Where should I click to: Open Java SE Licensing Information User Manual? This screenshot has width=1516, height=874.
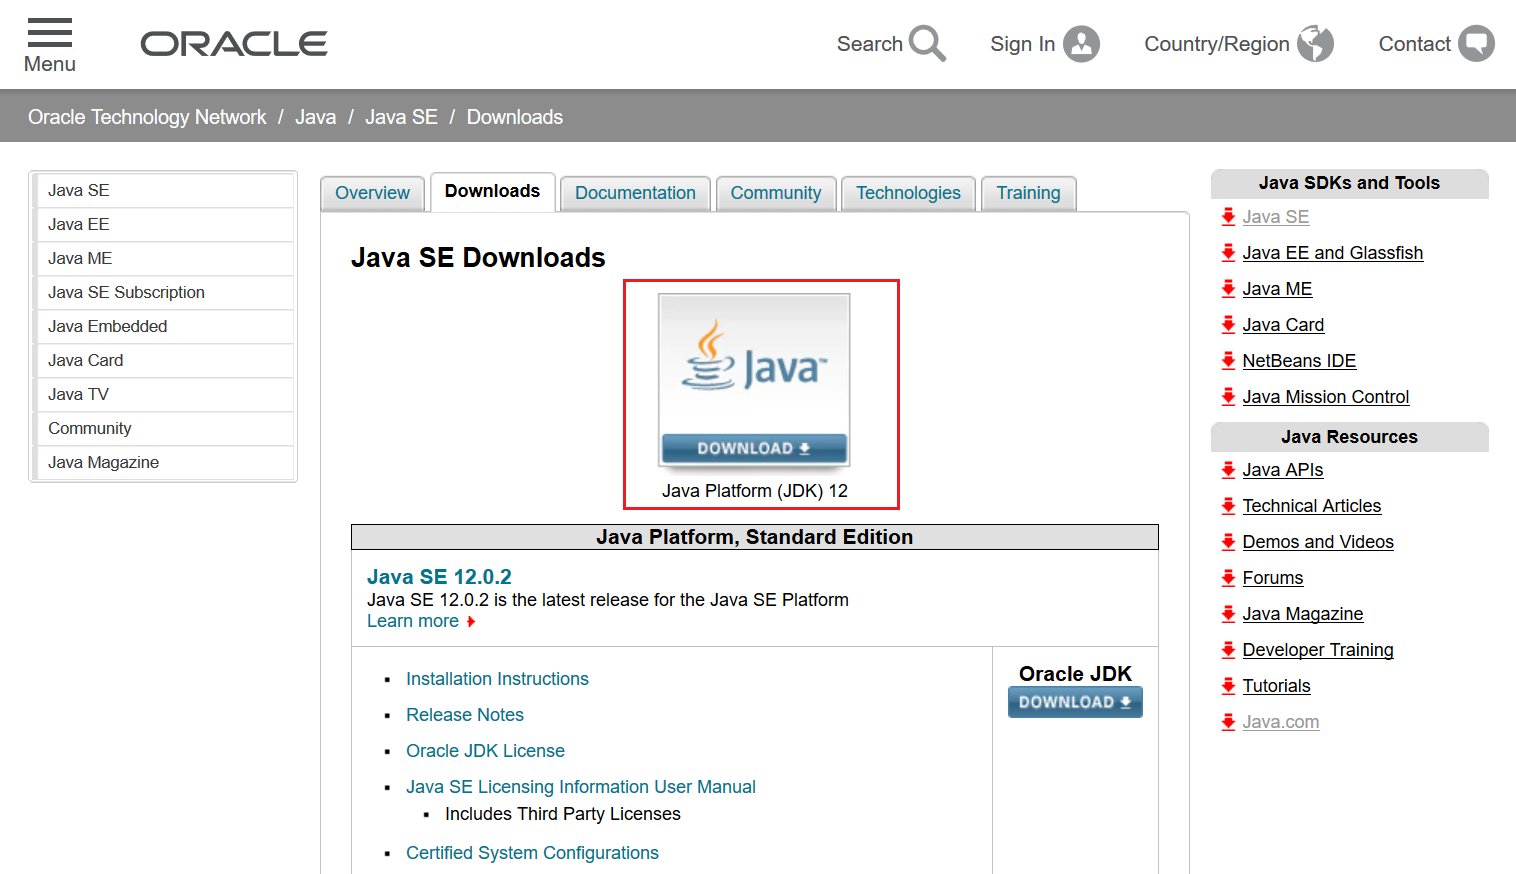pos(581,787)
